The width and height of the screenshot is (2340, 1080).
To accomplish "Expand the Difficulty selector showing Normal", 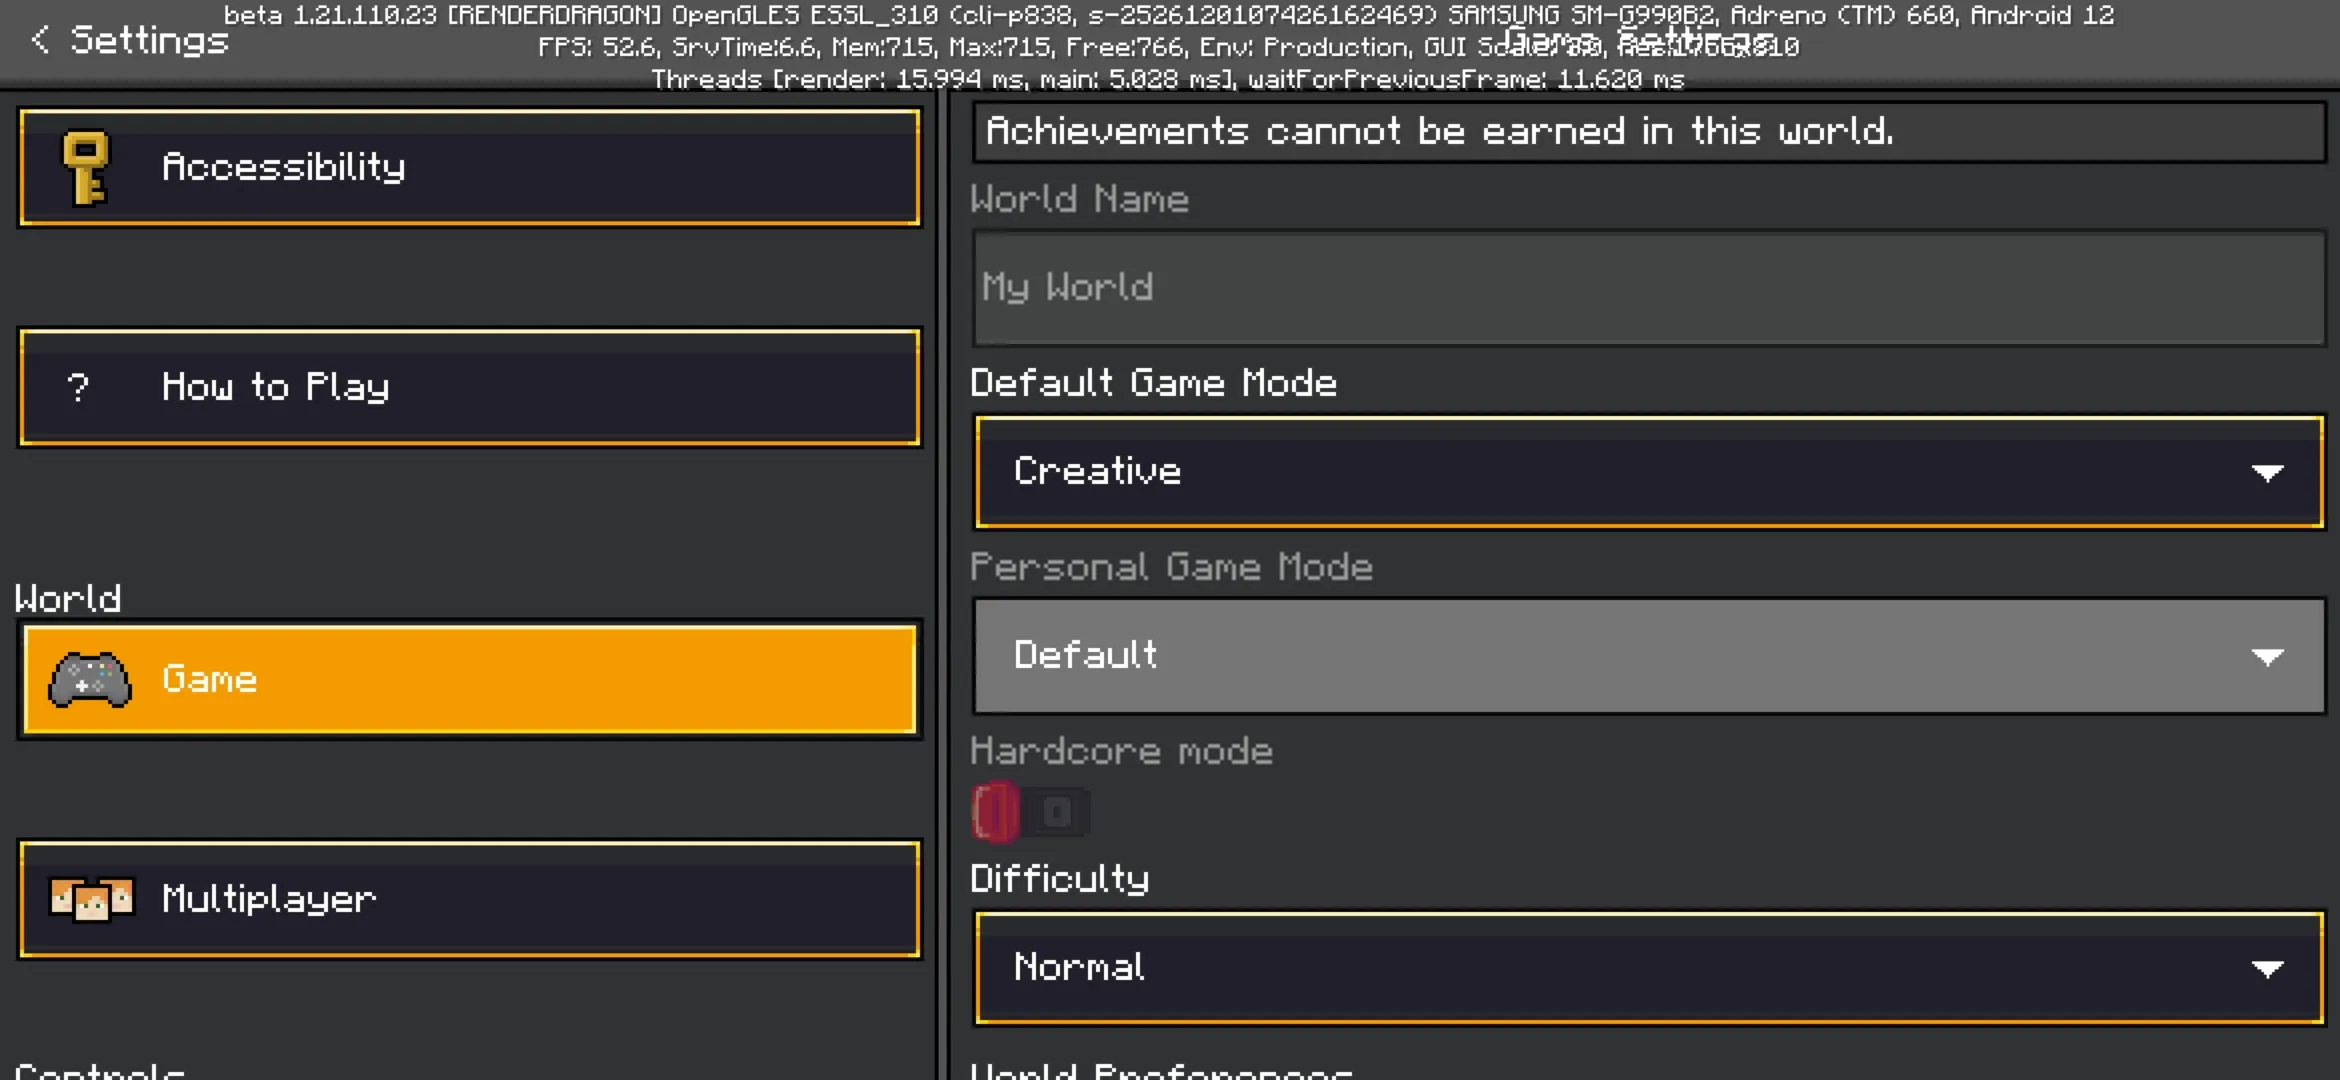I will pyautogui.click(x=1648, y=968).
